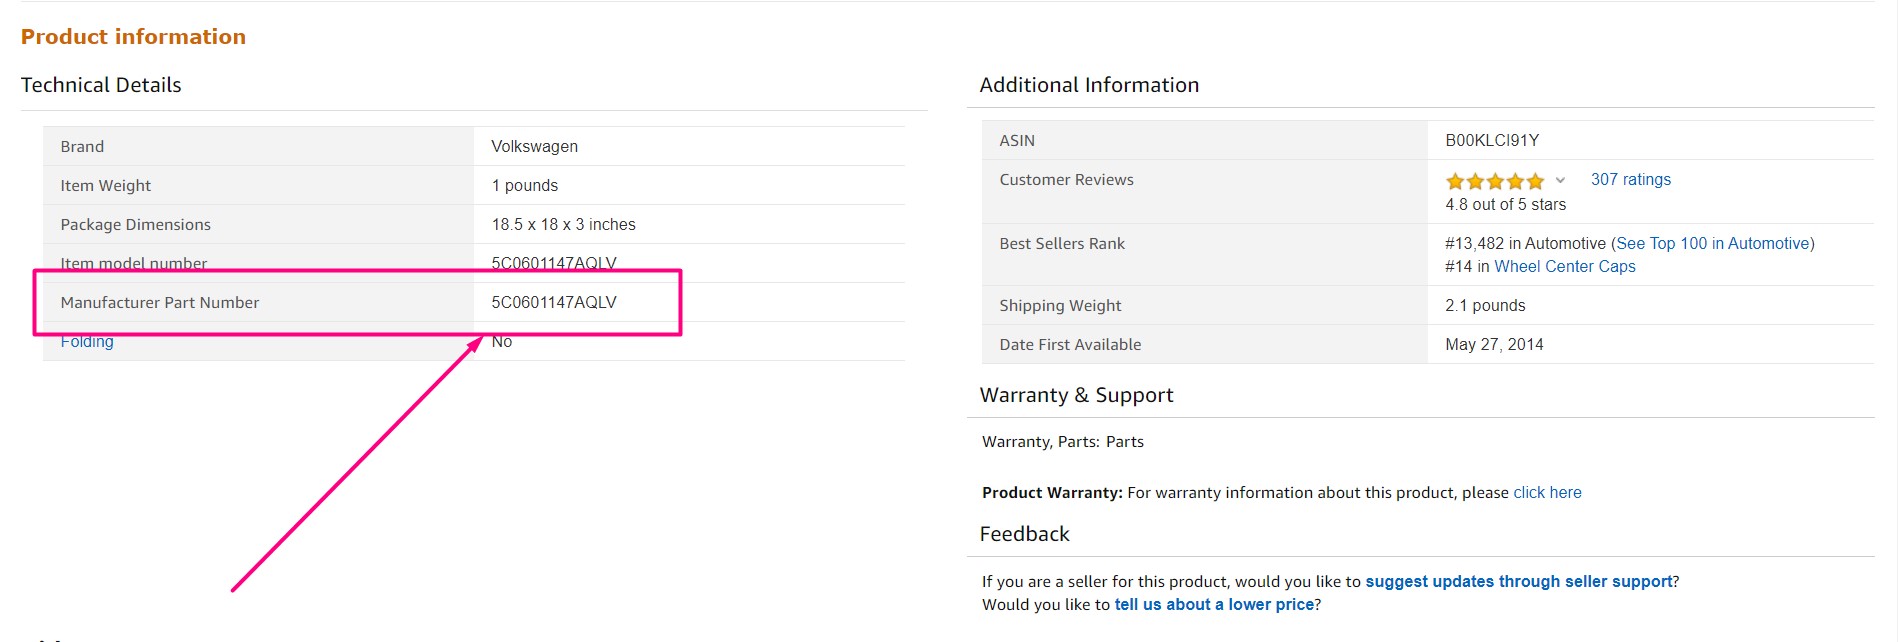Select the Volkswagen brand value

(534, 147)
